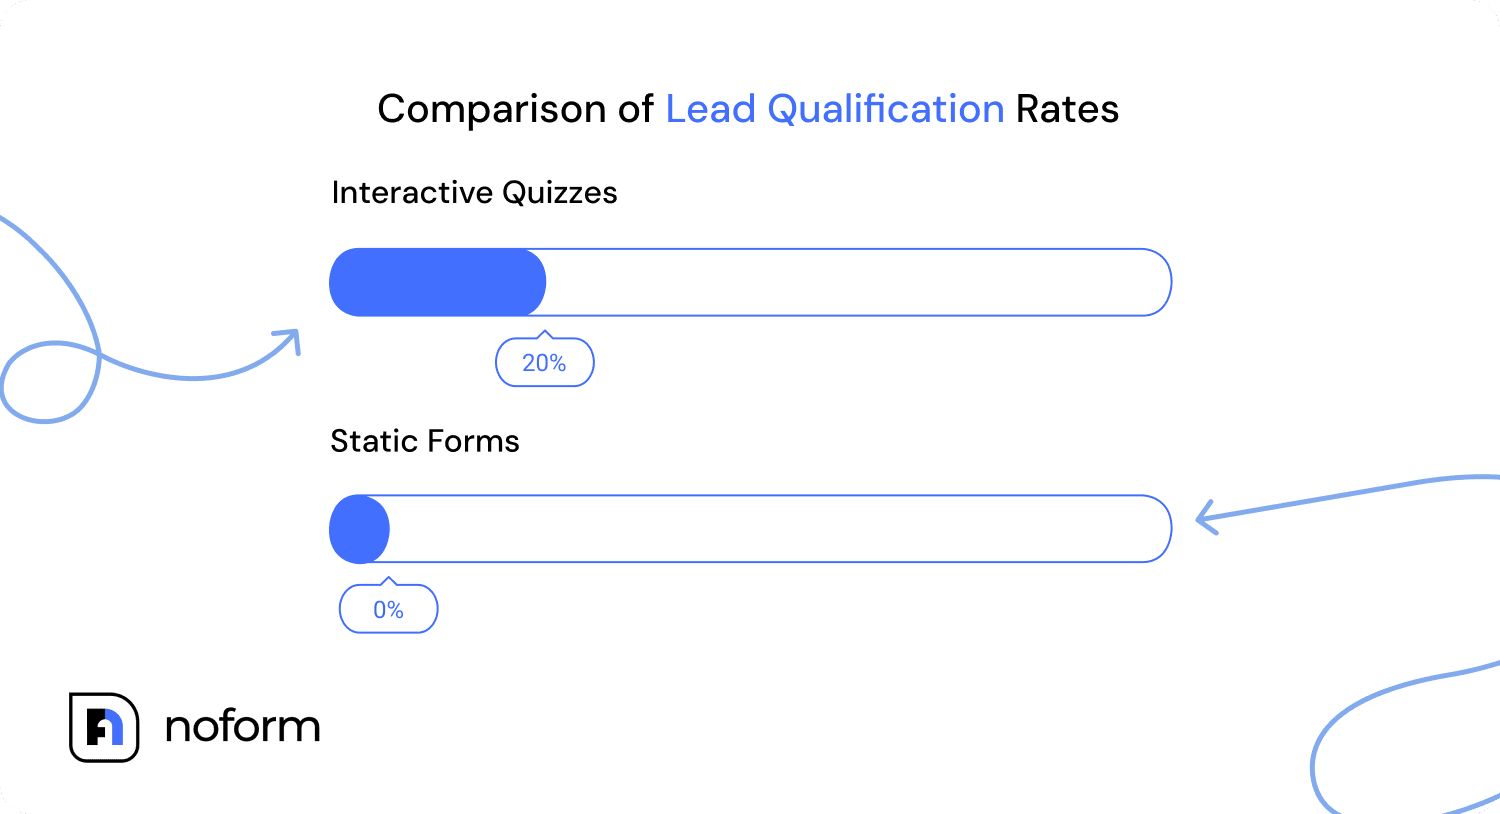1500x814 pixels.
Task: Click the arrowhead pointing at Static Forms bar
Action: [x=1205, y=518]
